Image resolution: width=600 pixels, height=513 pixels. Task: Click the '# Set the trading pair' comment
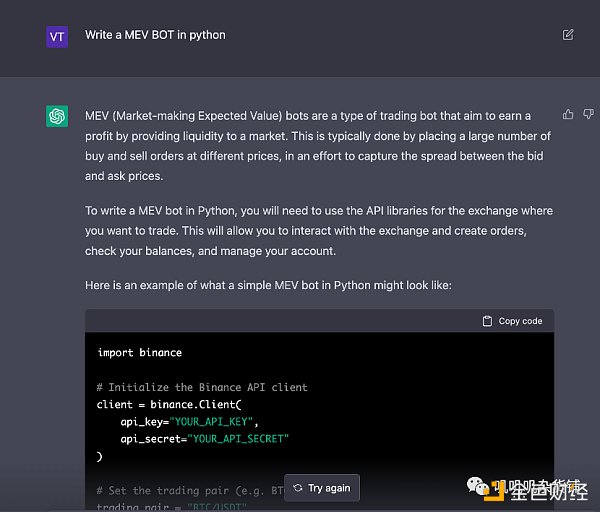pyautogui.click(x=190, y=490)
